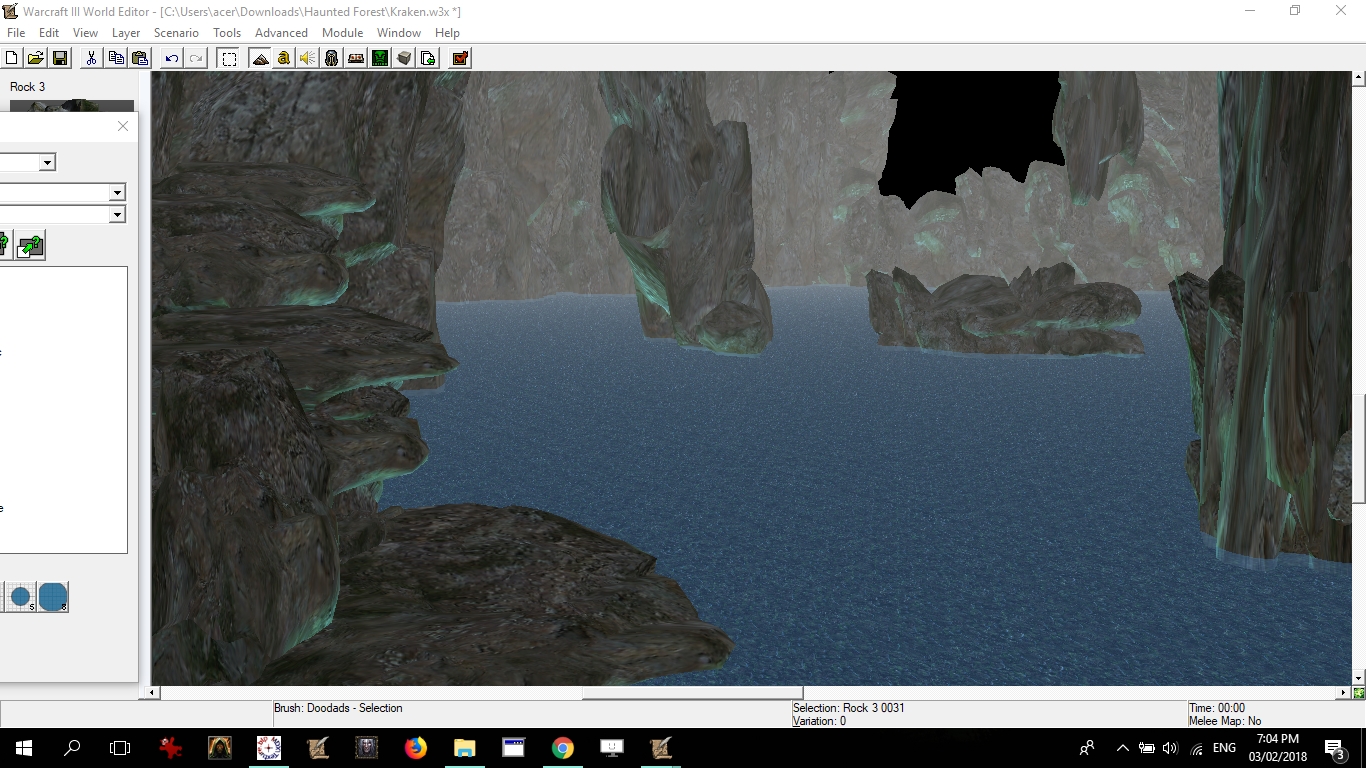The height and width of the screenshot is (768, 1366).
Task: Open the Windows Start menu
Action: (x=24, y=748)
